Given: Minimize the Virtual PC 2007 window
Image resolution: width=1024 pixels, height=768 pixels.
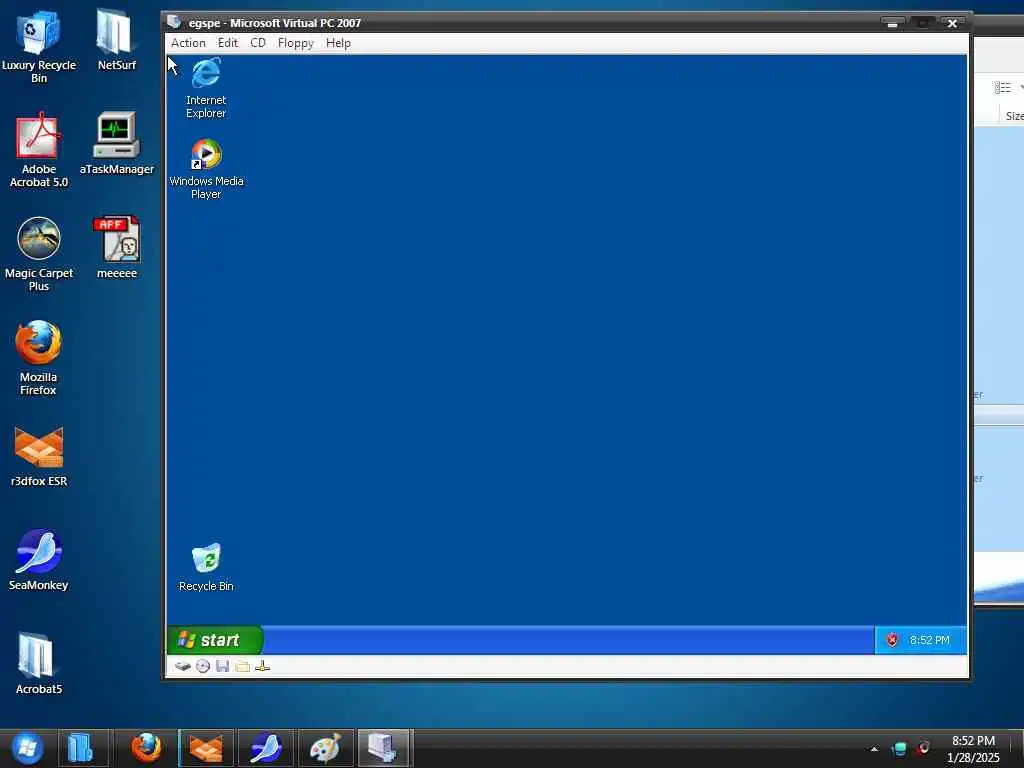Looking at the screenshot, I should tap(892, 24).
